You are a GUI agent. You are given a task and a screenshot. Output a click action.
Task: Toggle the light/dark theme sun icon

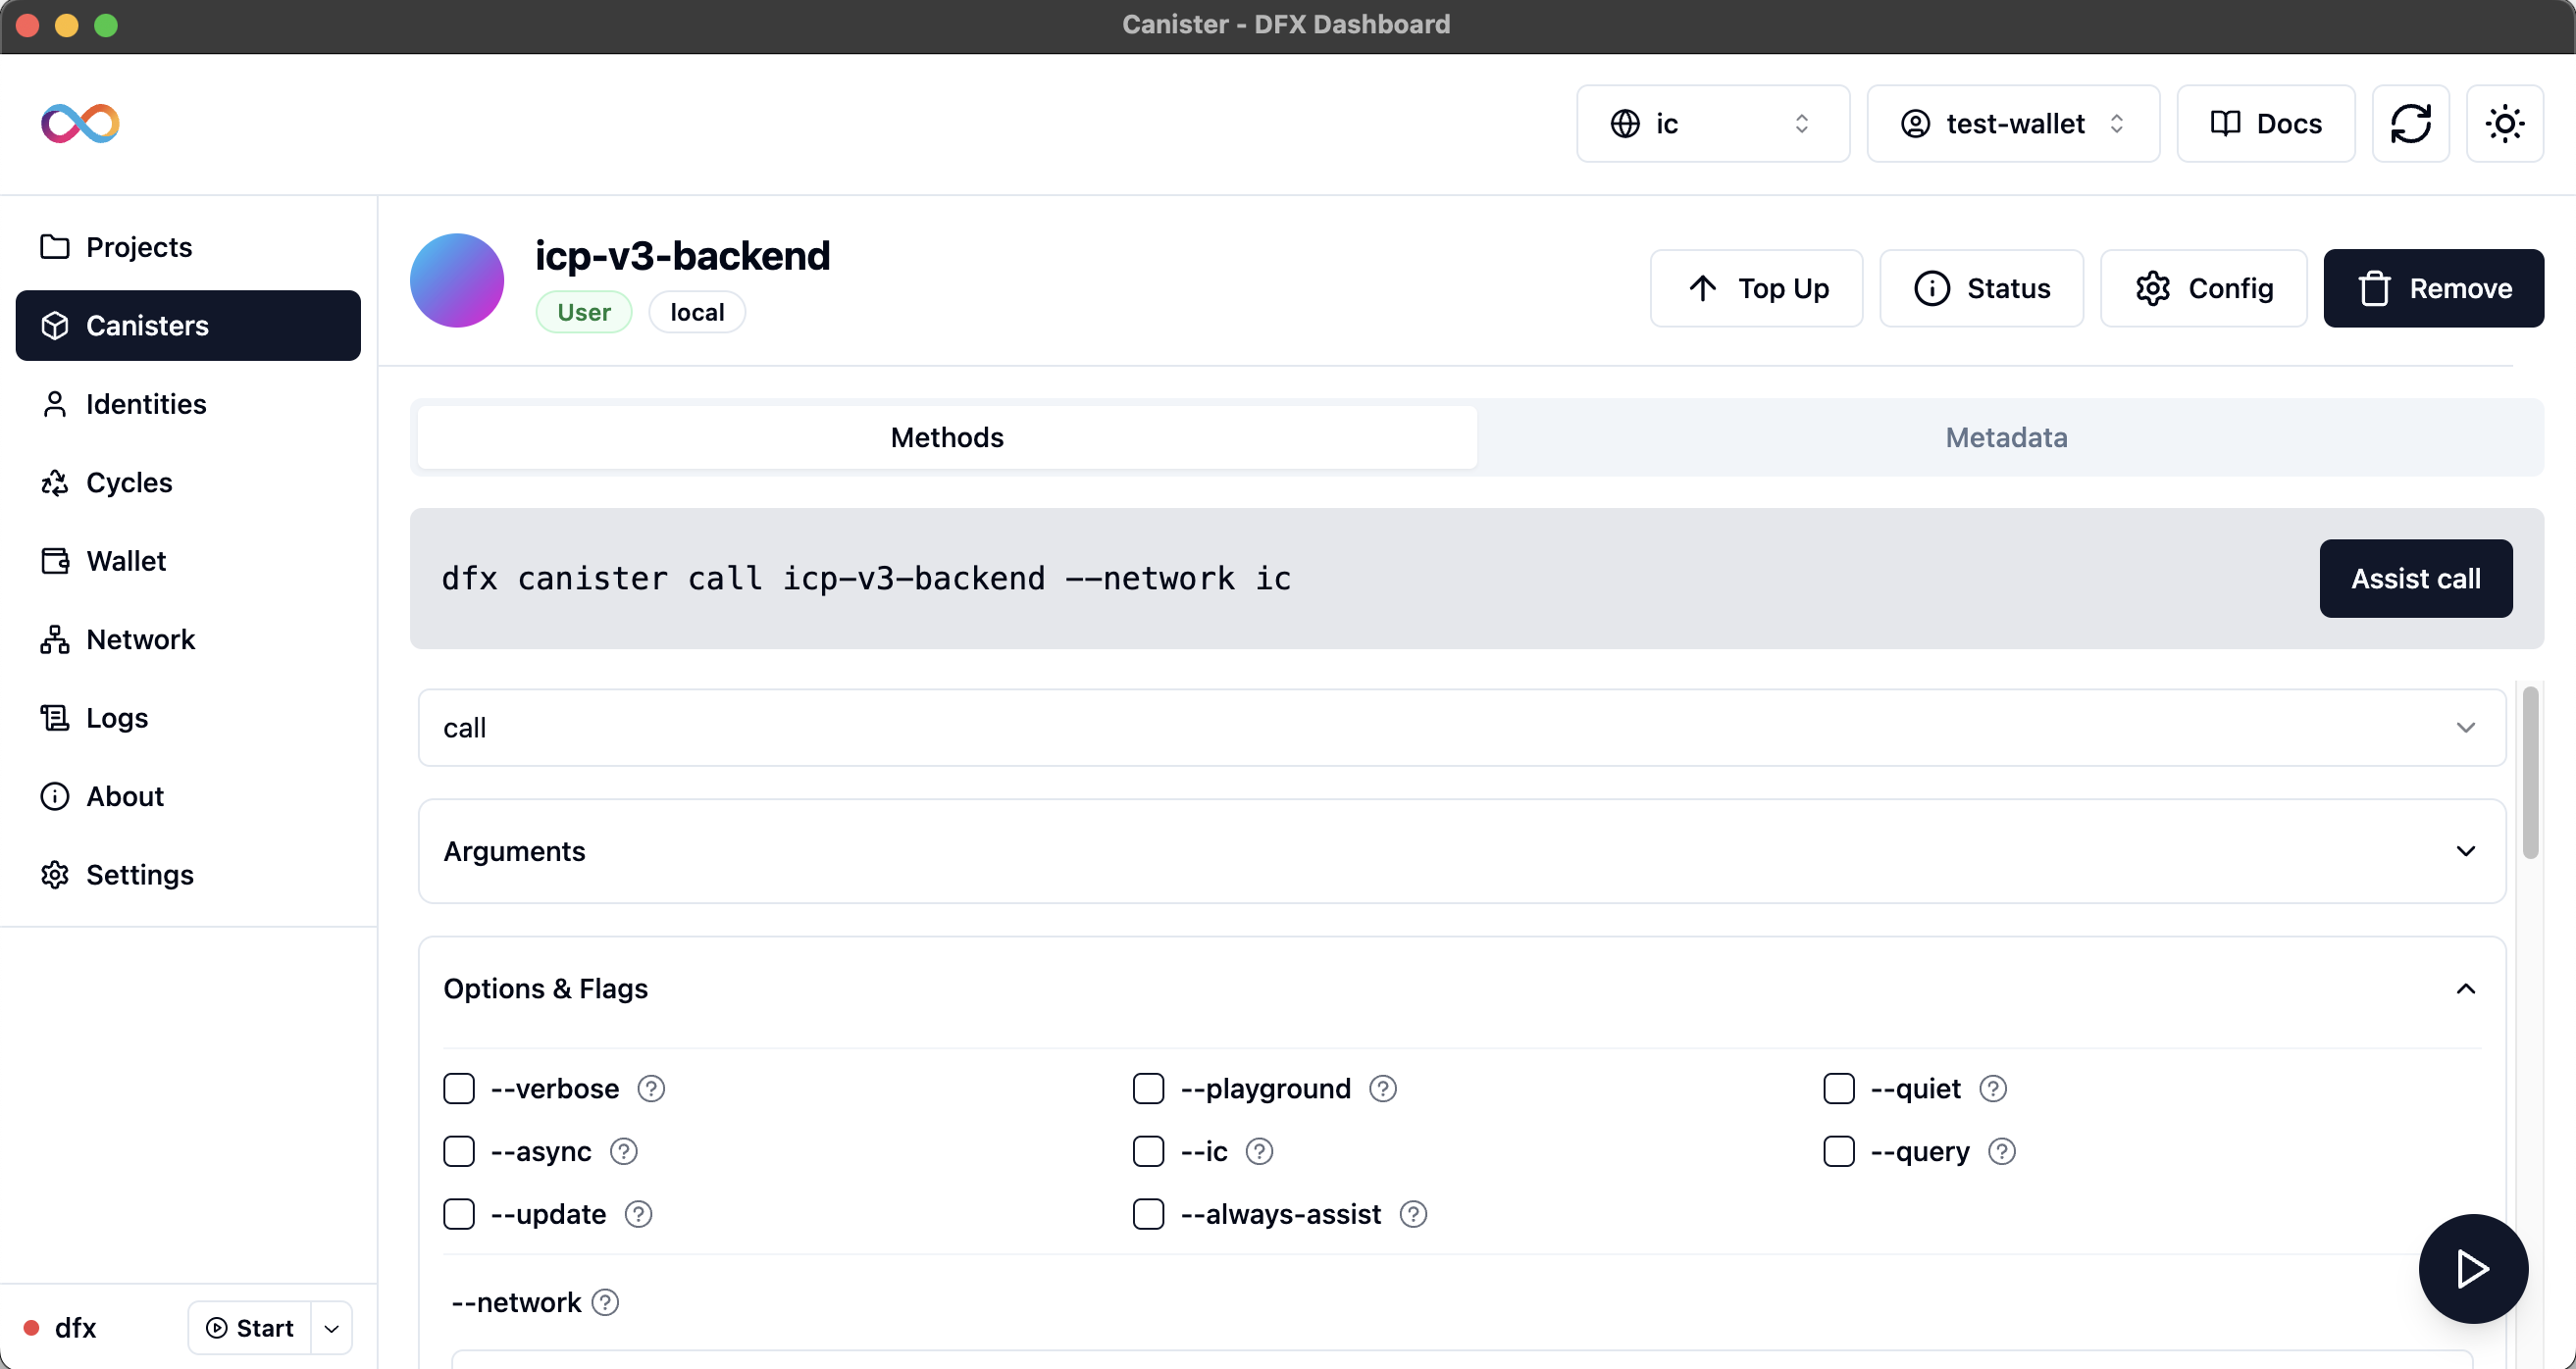[2504, 123]
